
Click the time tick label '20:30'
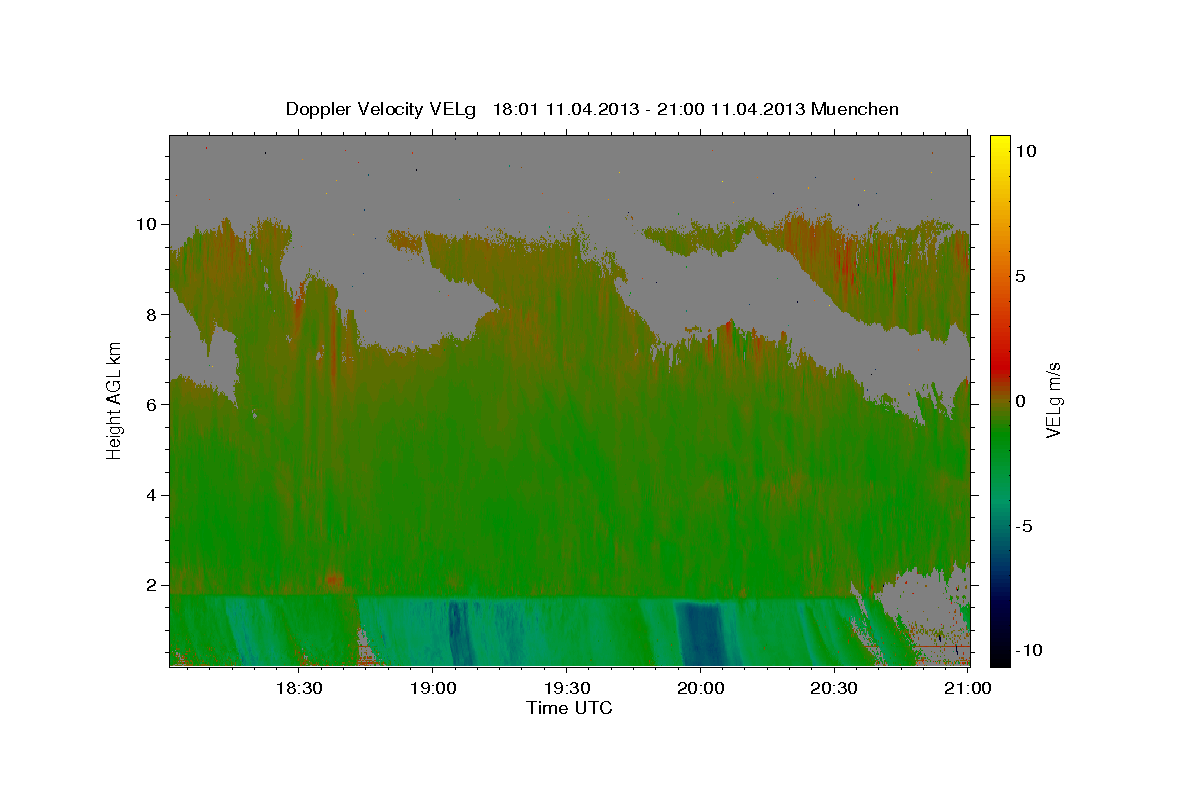point(834,688)
